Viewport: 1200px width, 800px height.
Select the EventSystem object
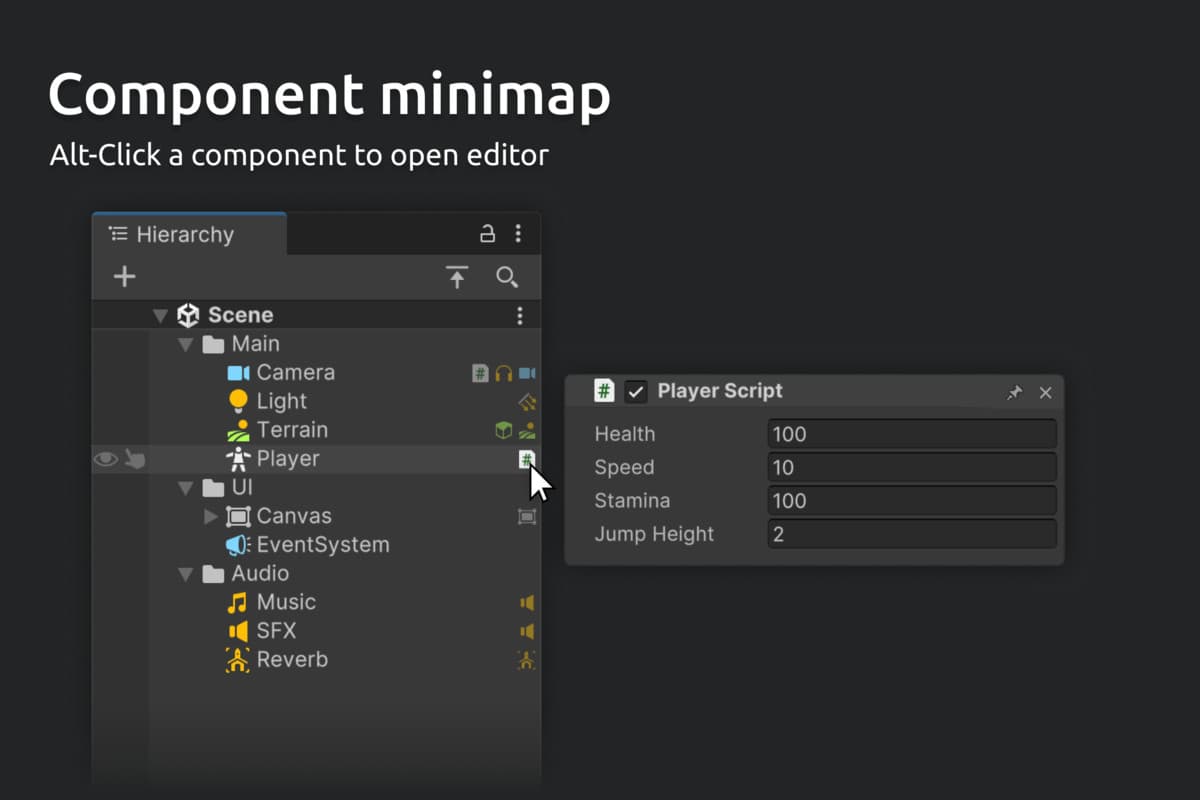322,545
